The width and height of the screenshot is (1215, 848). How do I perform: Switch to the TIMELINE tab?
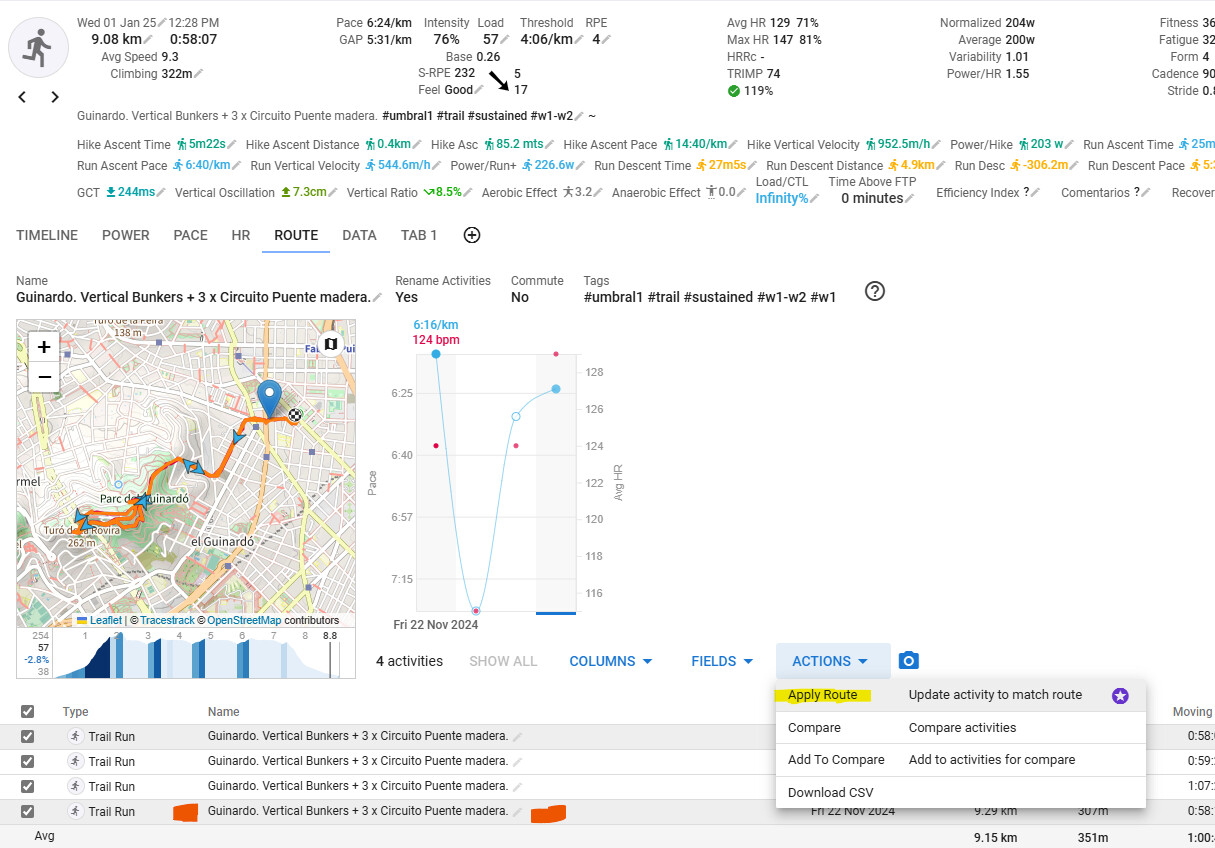click(x=47, y=235)
